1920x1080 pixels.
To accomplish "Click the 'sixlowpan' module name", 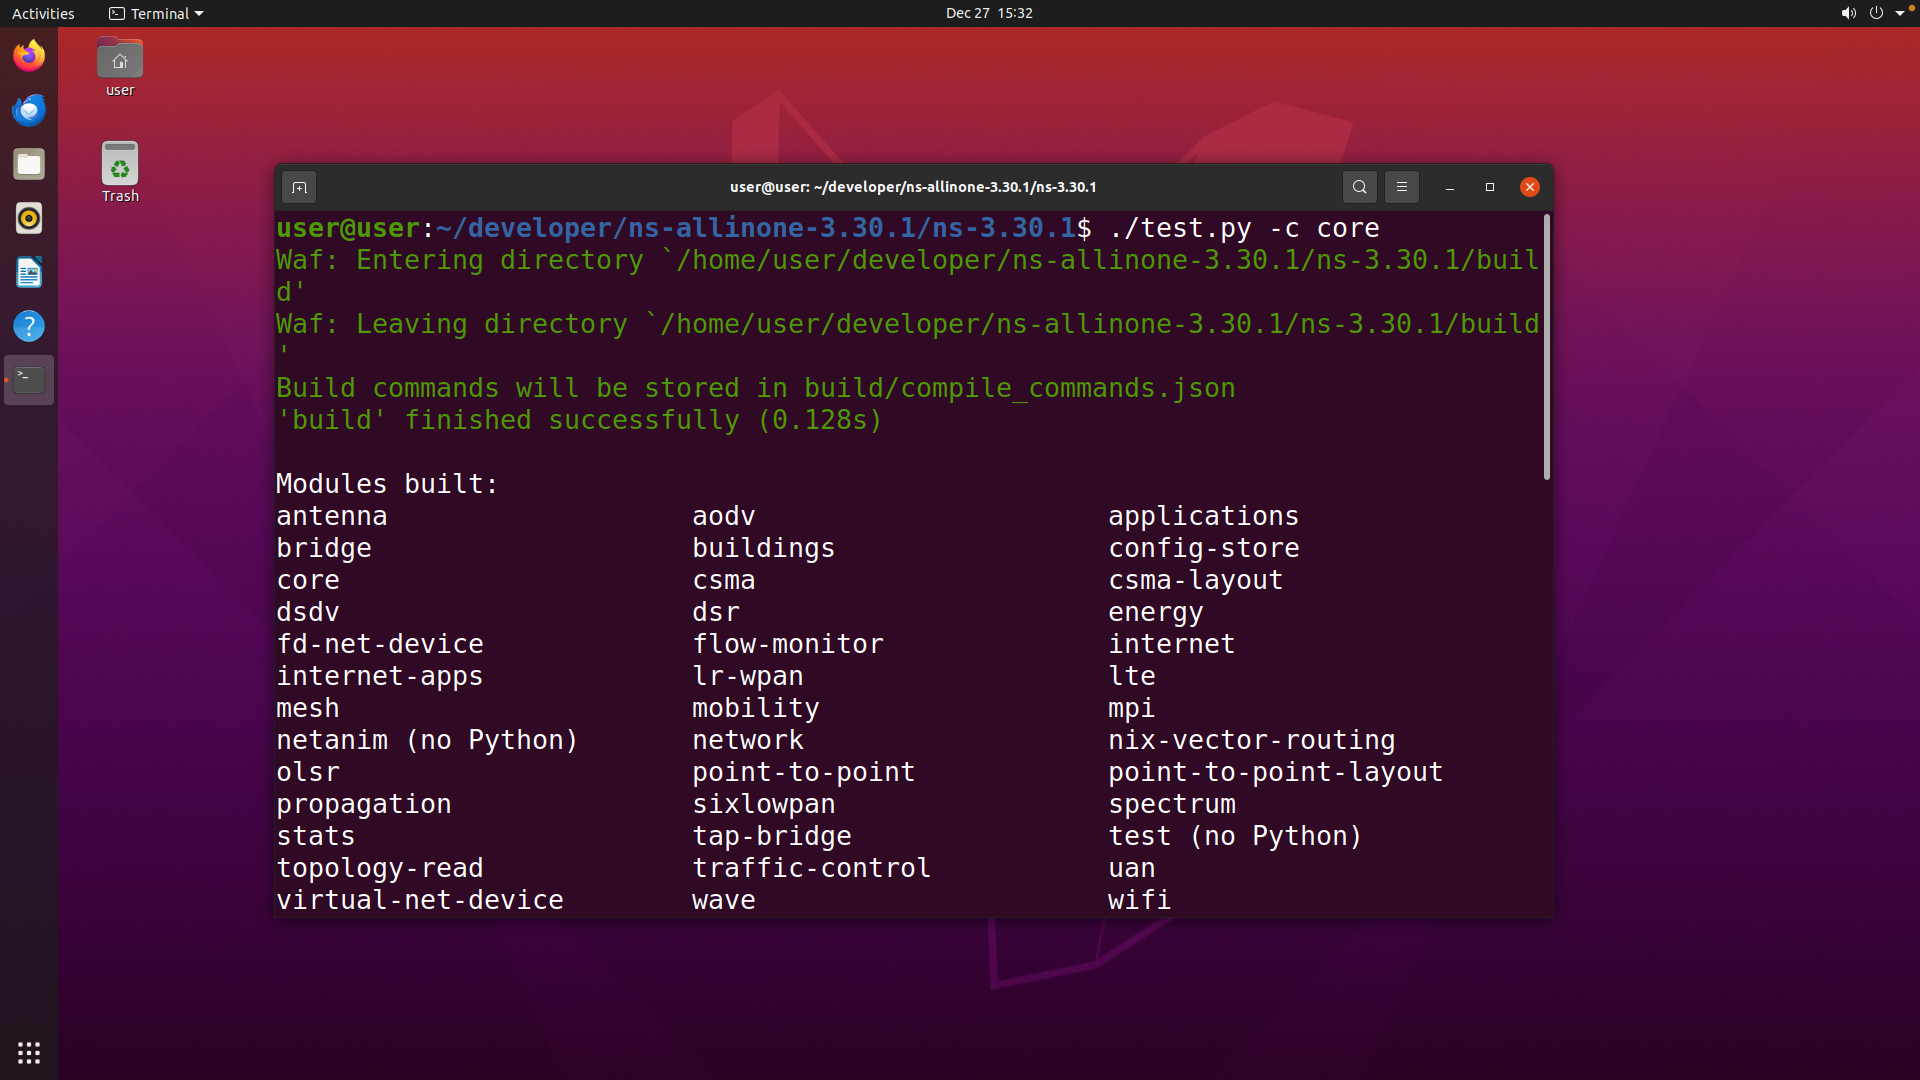I will pos(764,804).
